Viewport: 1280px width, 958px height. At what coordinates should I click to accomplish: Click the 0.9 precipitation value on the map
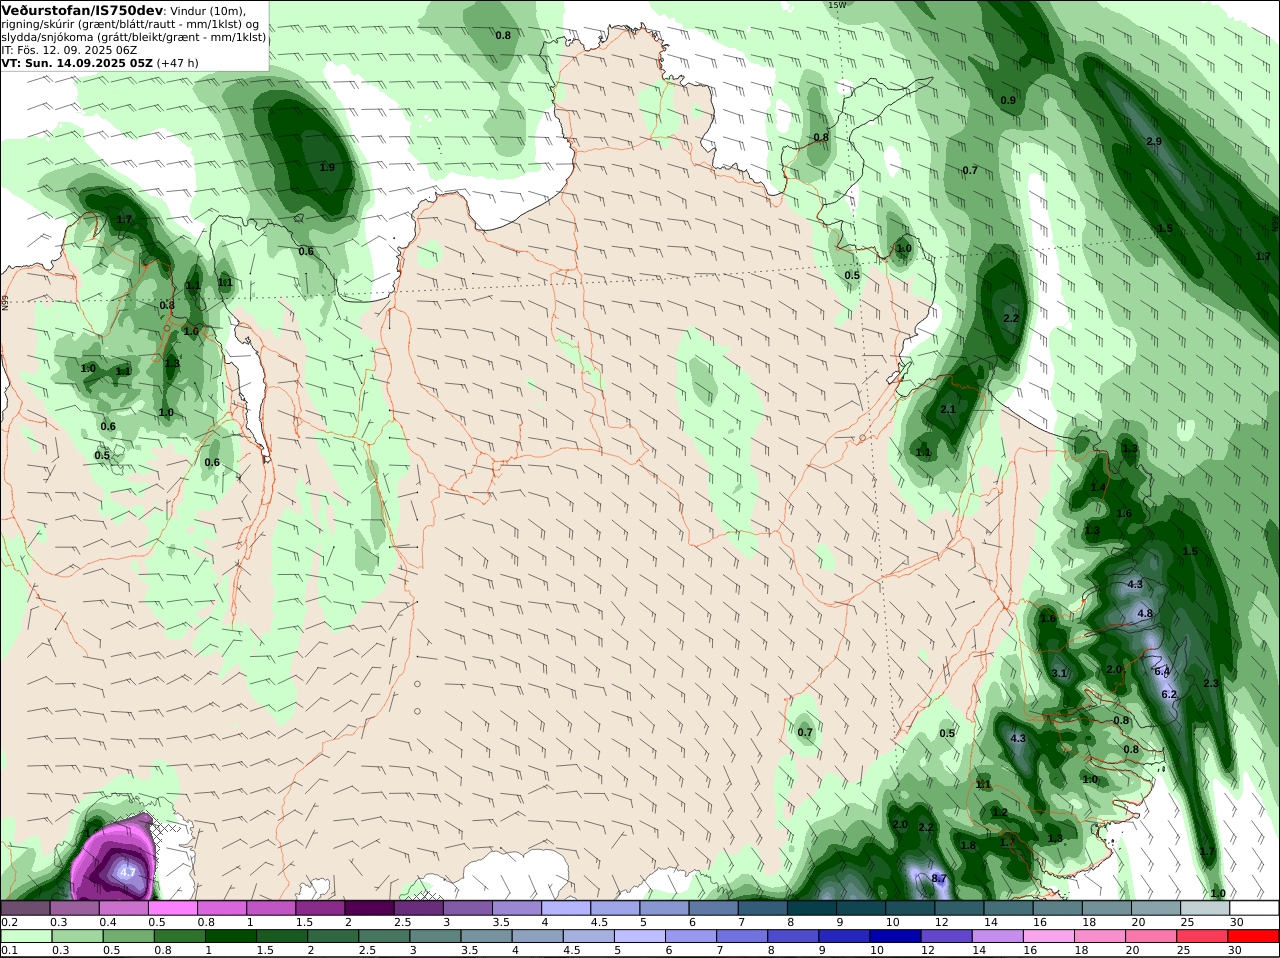[x=1008, y=100]
